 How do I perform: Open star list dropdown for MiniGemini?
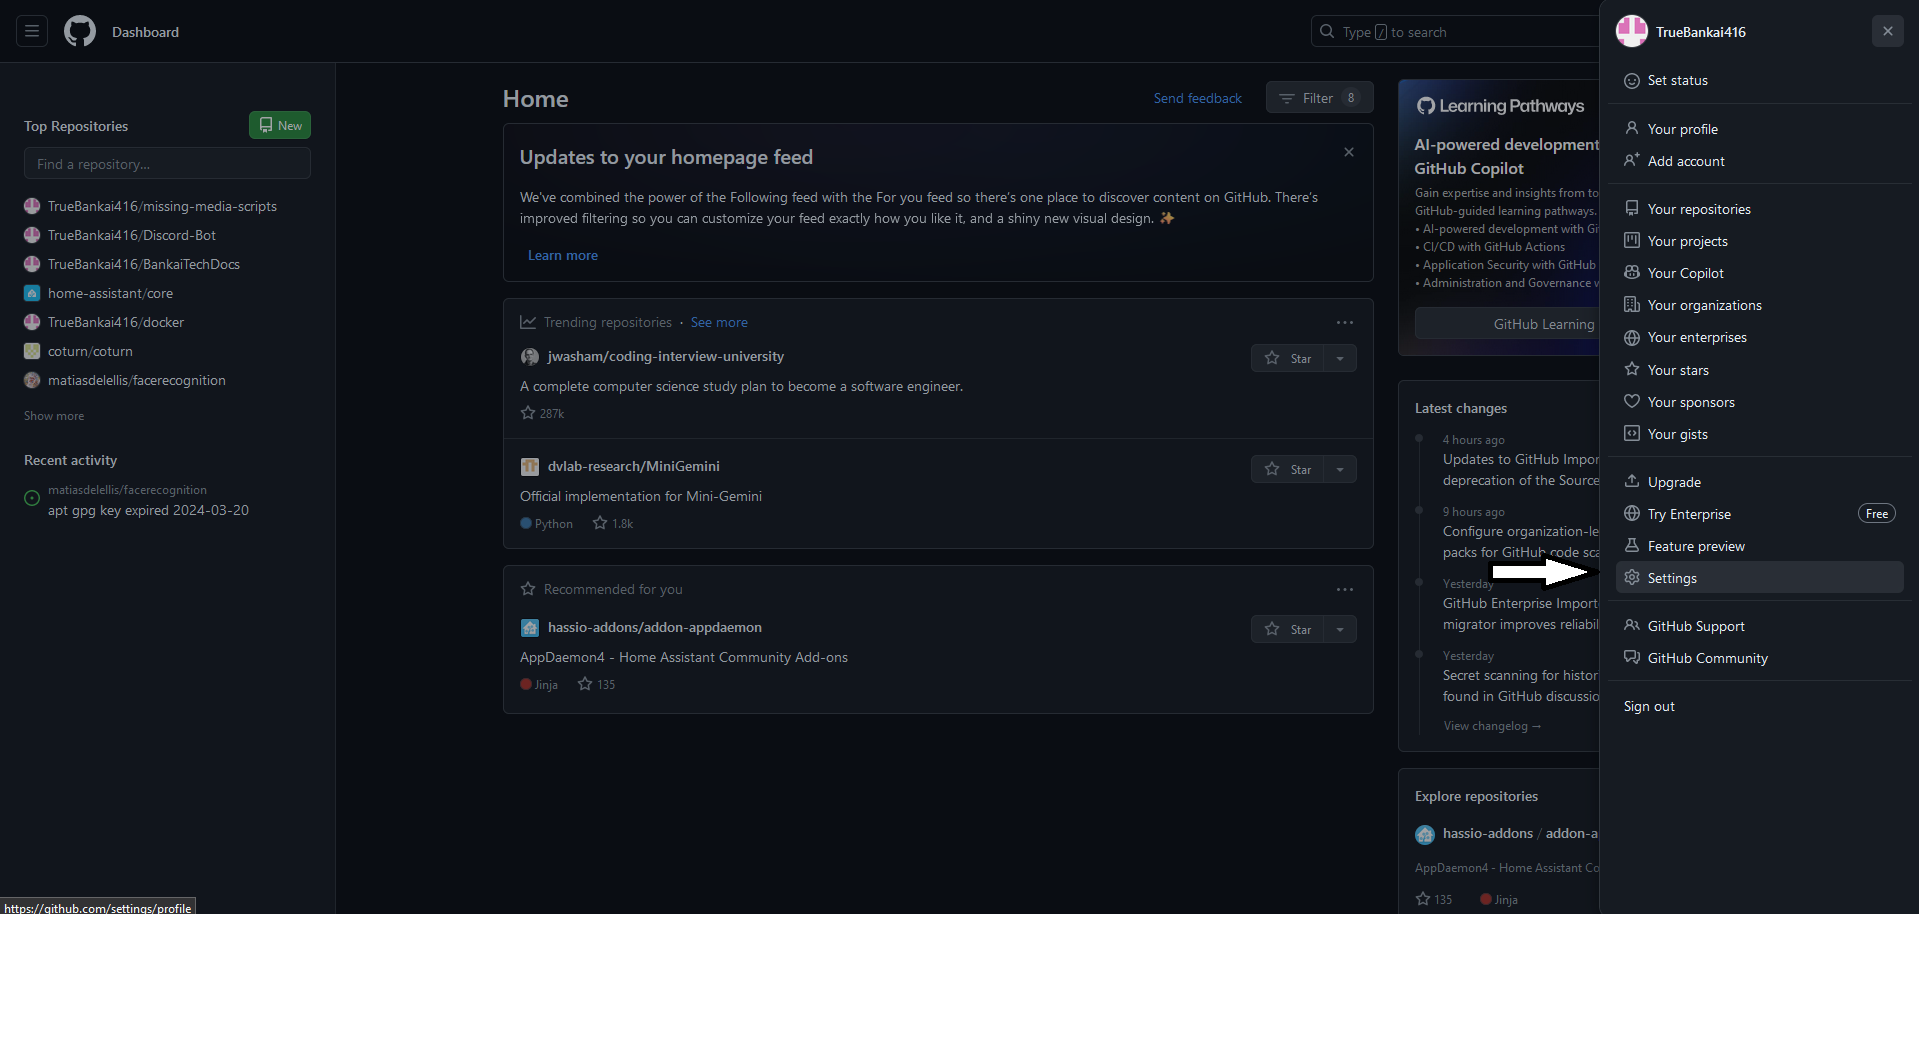[1340, 469]
